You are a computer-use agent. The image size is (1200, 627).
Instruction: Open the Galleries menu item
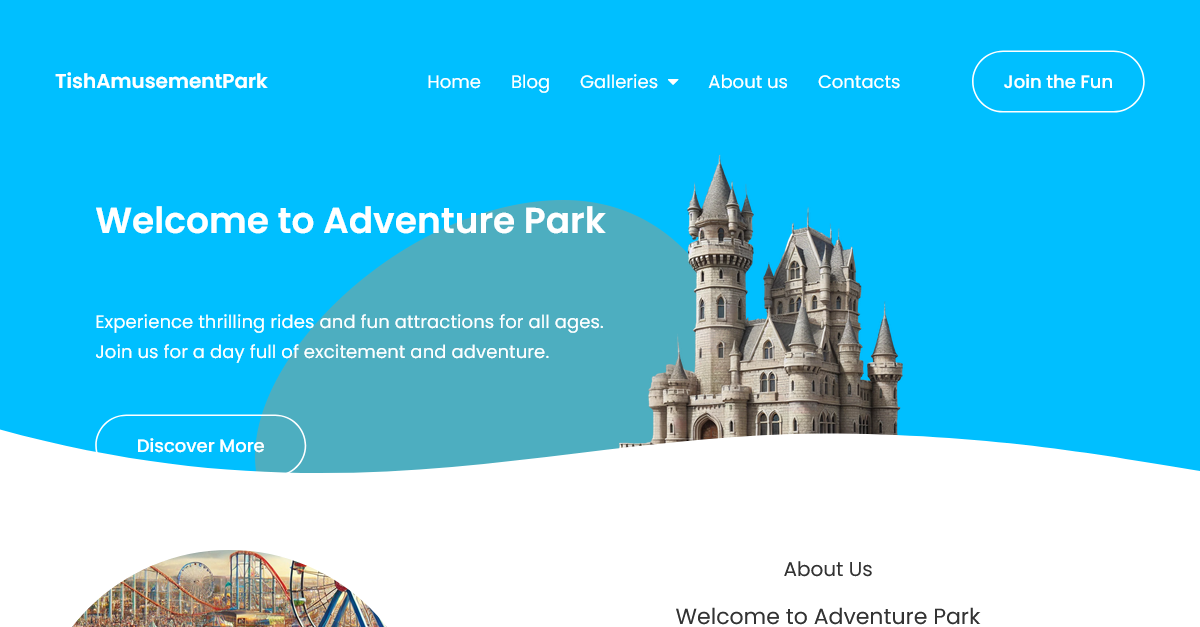pos(619,82)
